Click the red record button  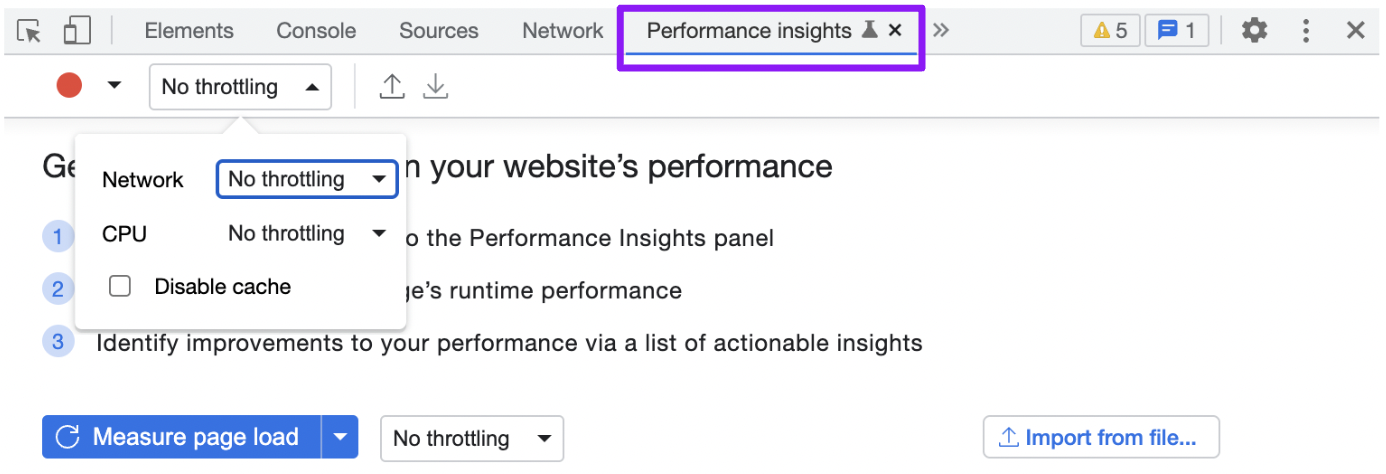point(69,86)
